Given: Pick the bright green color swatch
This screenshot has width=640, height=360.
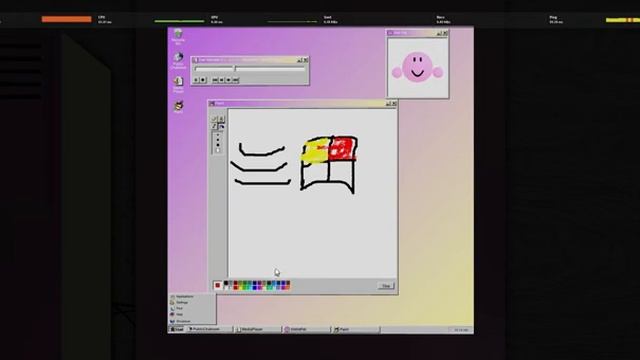Looking at the screenshot, I should pos(245,288).
